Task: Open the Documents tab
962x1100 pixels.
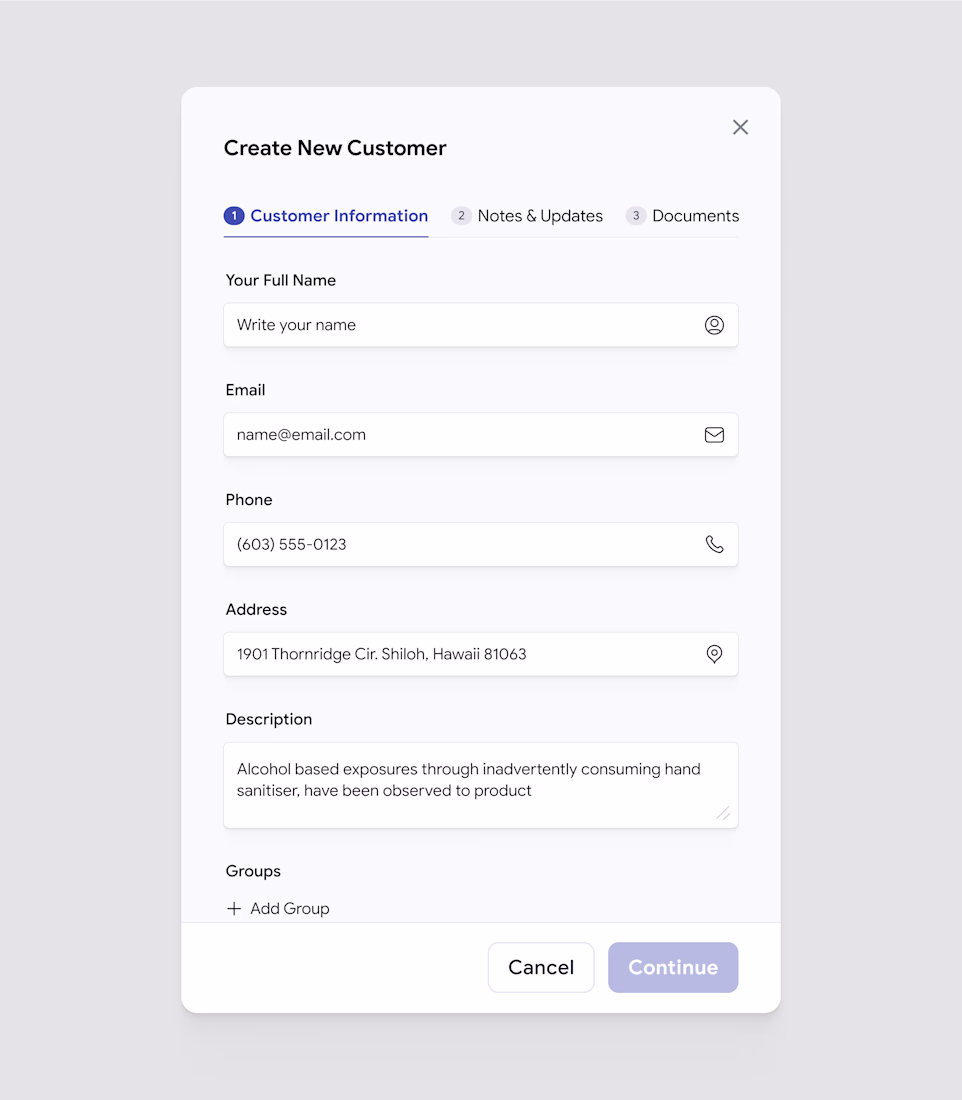Action: 695,216
